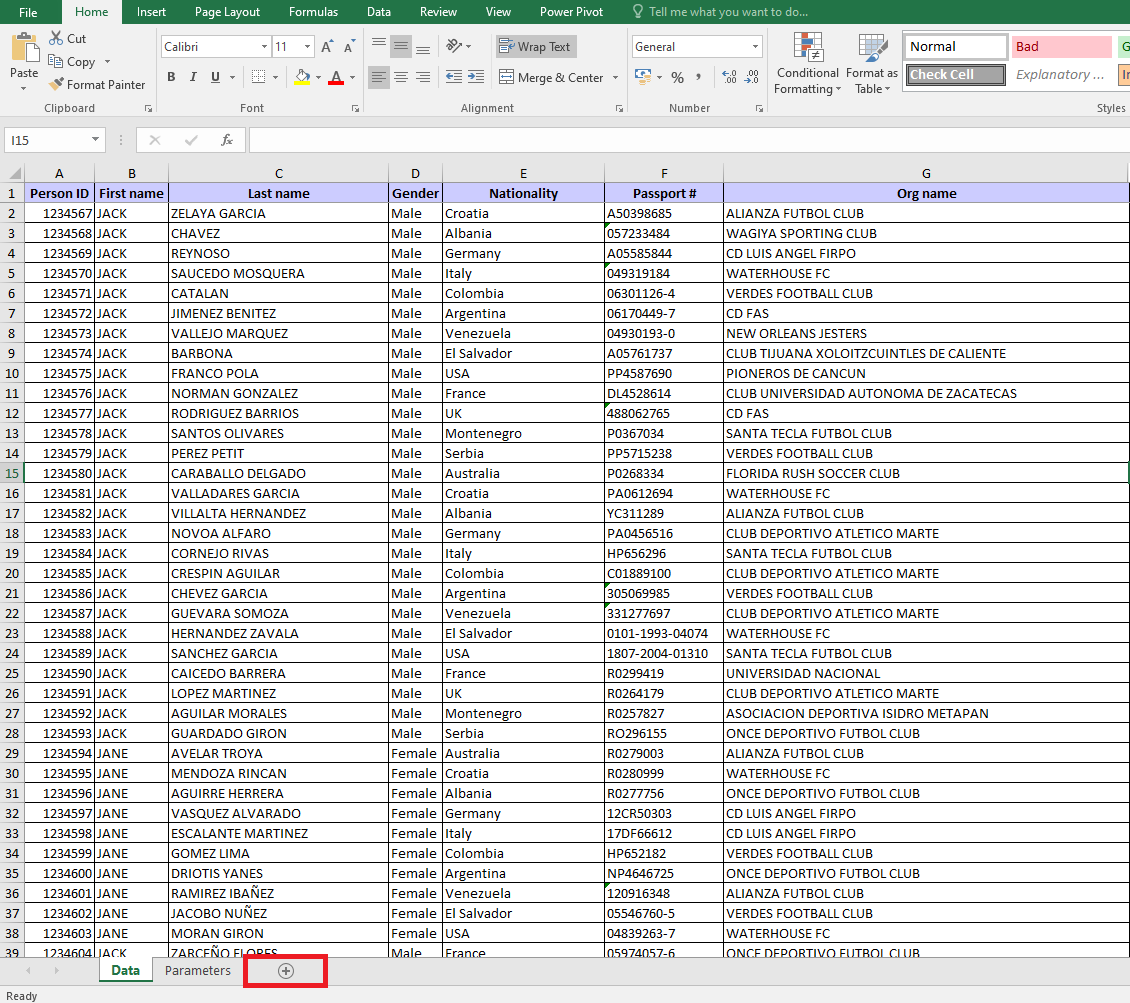
Task: Apply Percent Style number format
Action: (x=677, y=78)
